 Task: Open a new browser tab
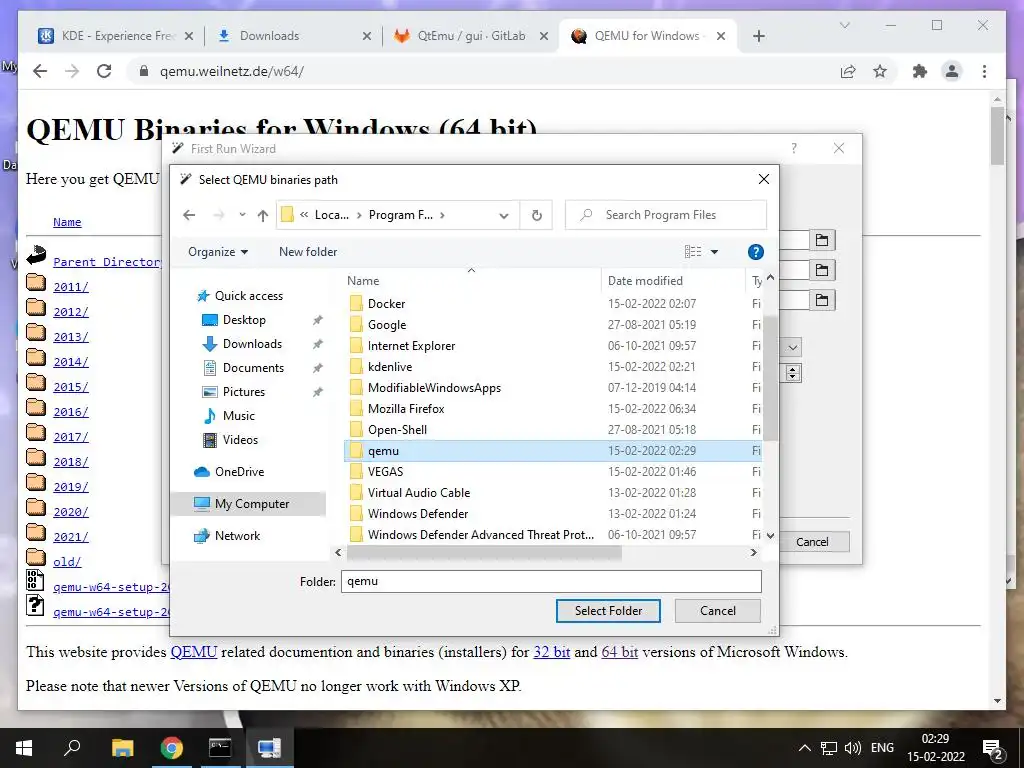758,36
